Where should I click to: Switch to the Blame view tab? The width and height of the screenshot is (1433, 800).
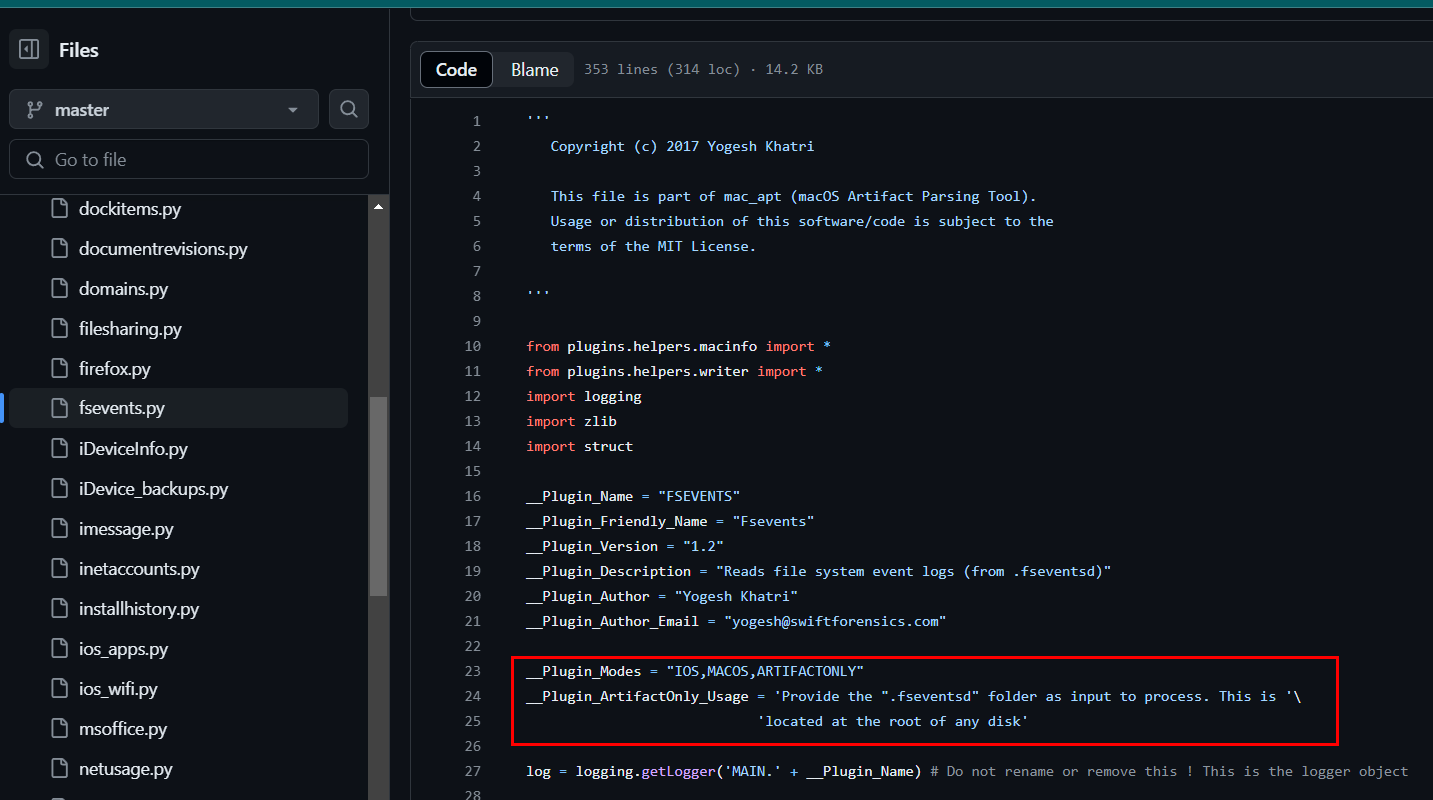pos(534,70)
